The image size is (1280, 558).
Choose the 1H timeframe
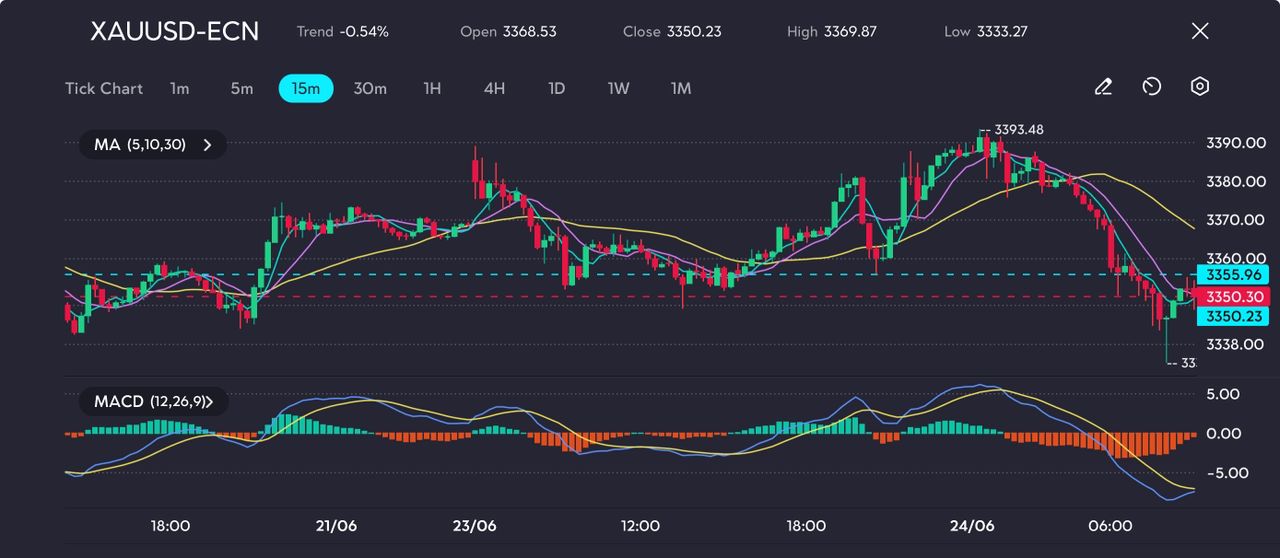click(432, 89)
